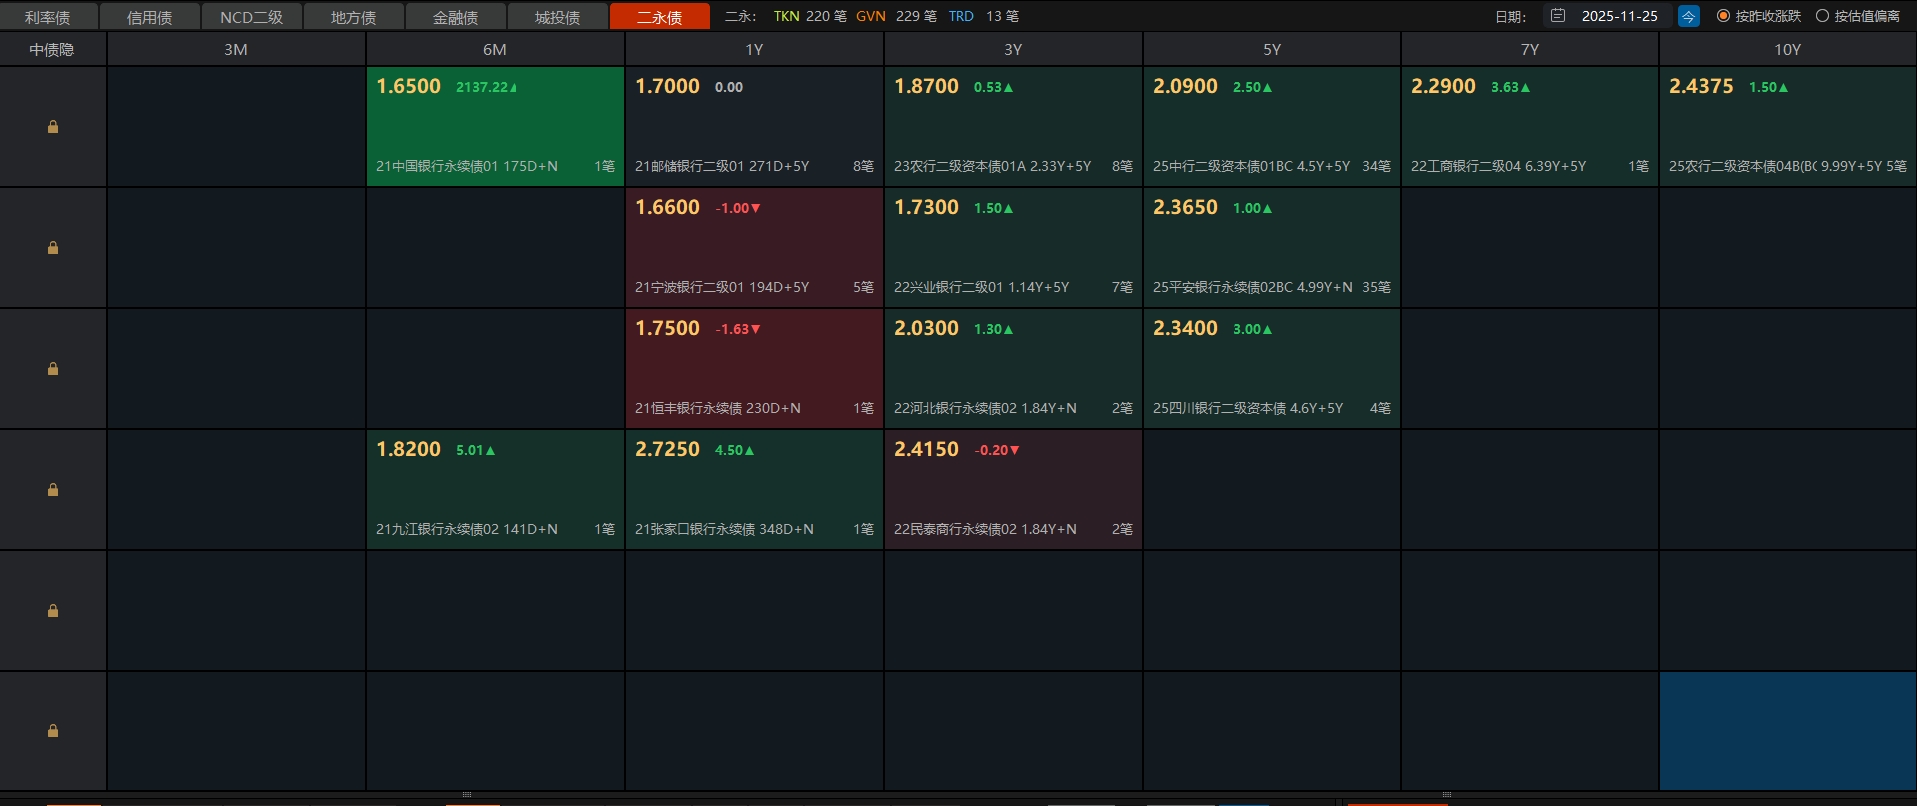Open the 21宁波银行二级01 cell
The image size is (1917, 806).
tap(754, 248)
